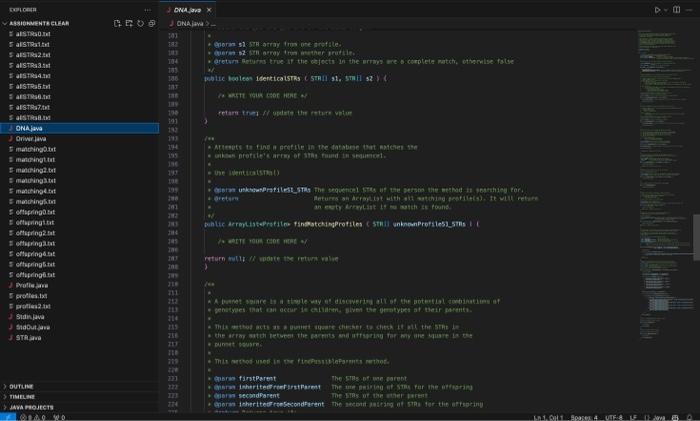Open offspring0.txt file
700x421 pixels.
tap(79, 212)
